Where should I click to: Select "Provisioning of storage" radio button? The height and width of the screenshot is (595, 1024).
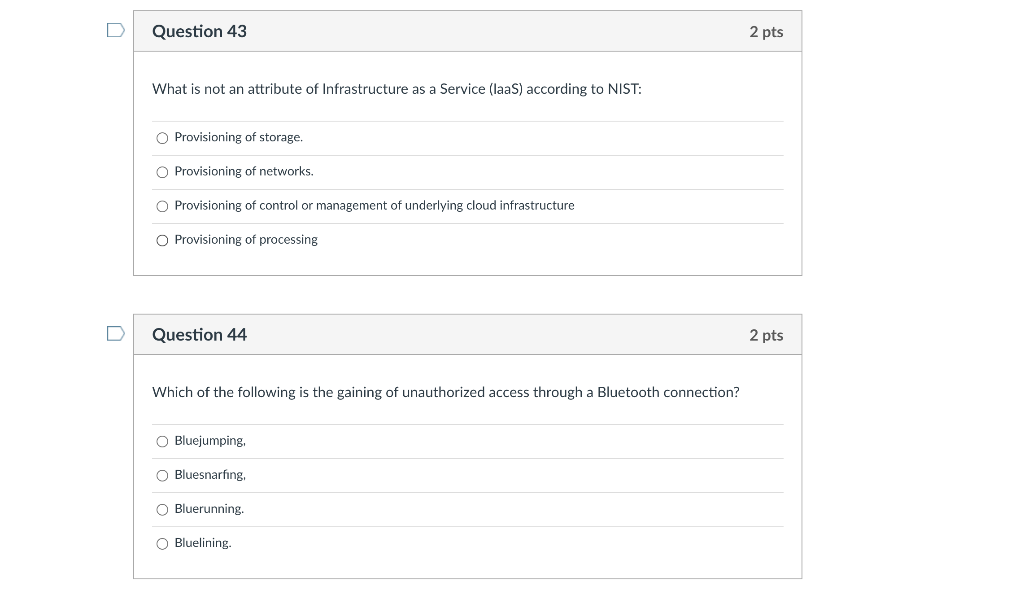[x=162, y=137]
